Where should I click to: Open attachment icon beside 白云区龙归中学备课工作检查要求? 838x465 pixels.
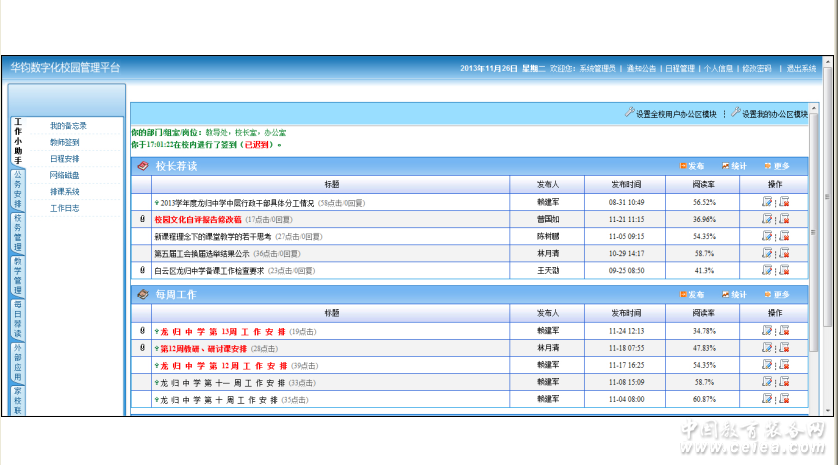coord(141,270)
